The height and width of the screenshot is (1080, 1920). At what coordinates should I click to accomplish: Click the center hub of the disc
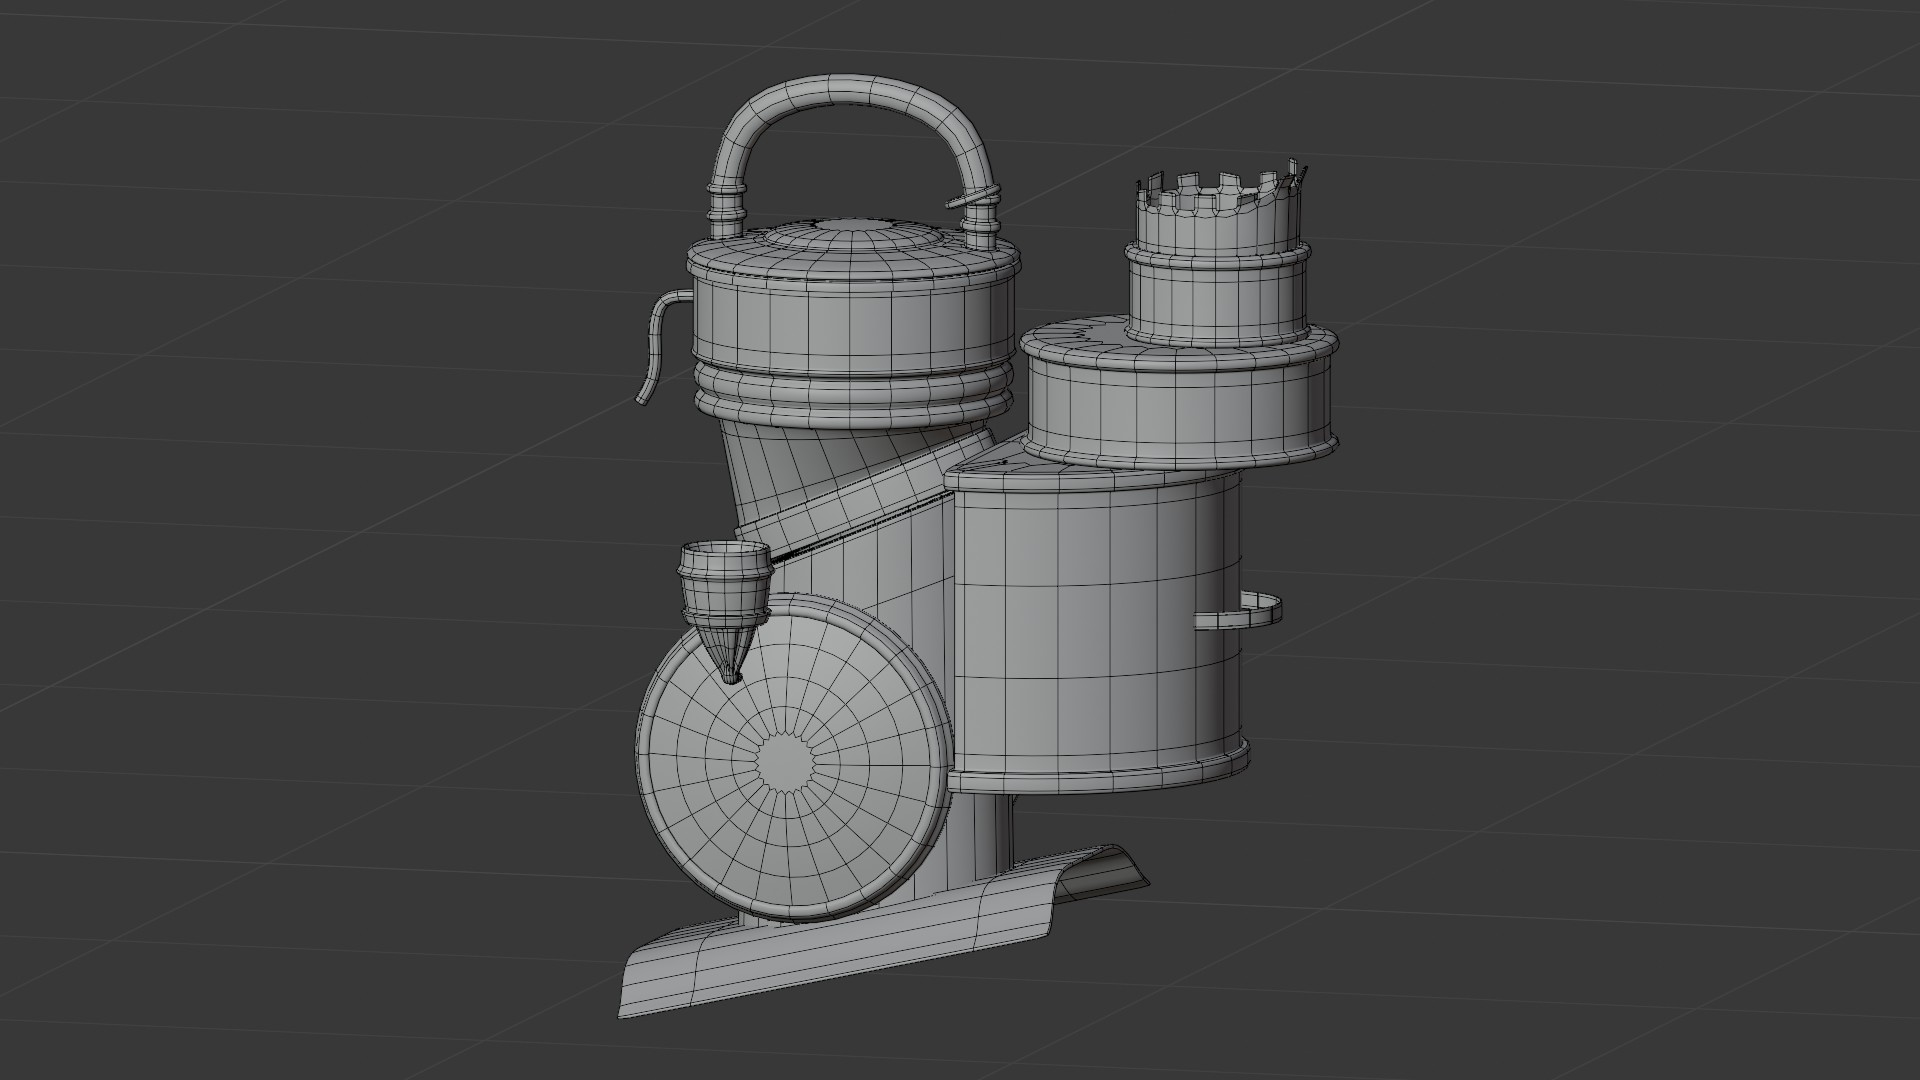(784, 764)
